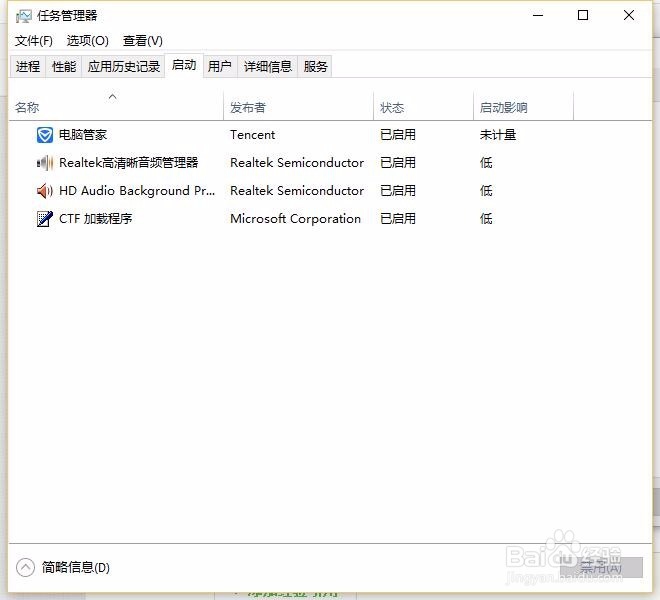The height and width of the screenshot is (600, 660).
Task: Click the 禁用 button at bottom right
Action: point(601,568)
